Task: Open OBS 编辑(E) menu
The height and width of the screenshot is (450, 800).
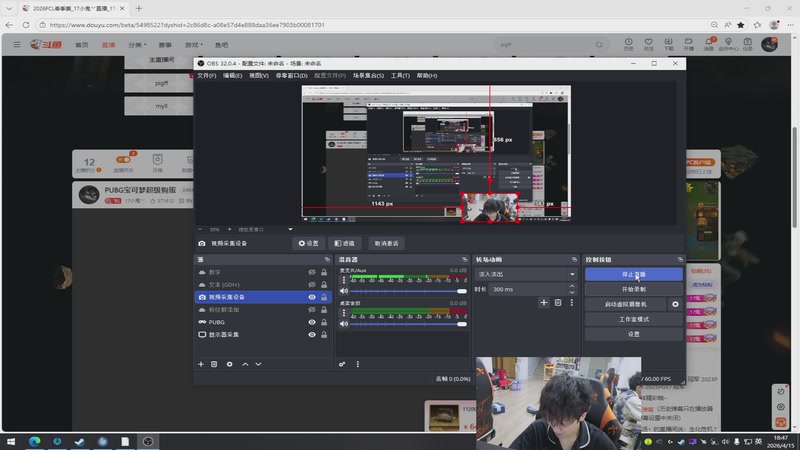Action: 232,76
